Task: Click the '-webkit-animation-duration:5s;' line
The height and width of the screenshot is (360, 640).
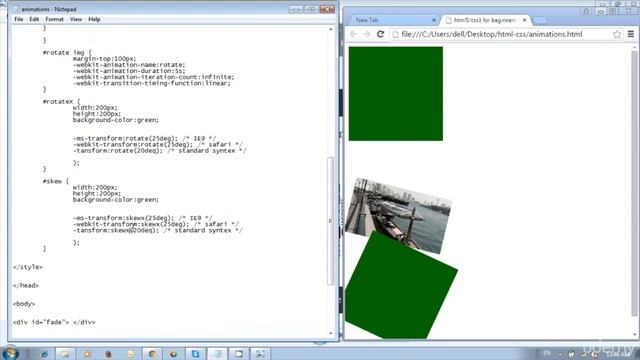Action: coord(129,71)
